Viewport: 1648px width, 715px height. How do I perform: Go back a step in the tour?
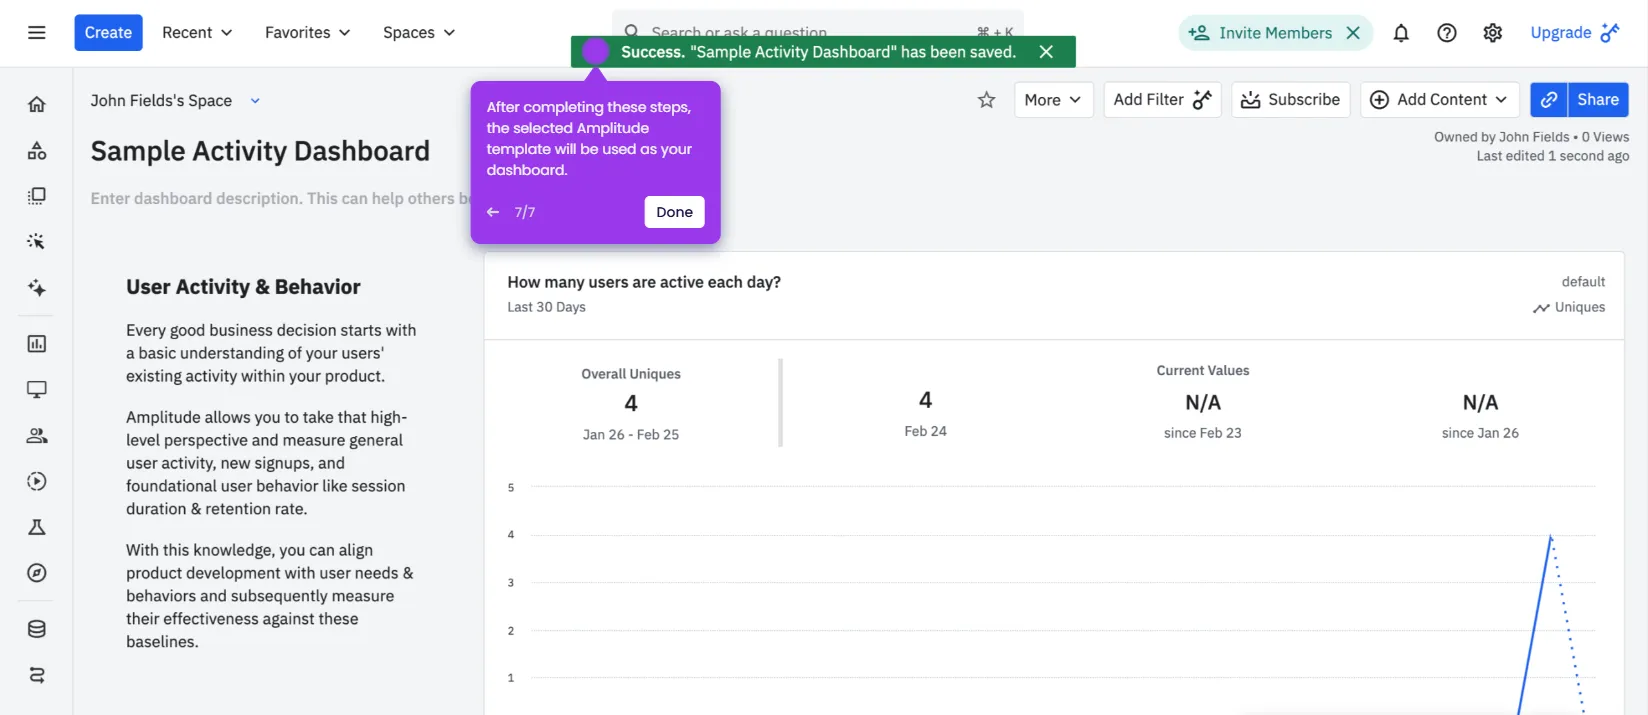pyautogui.click(x=493, y=212)
